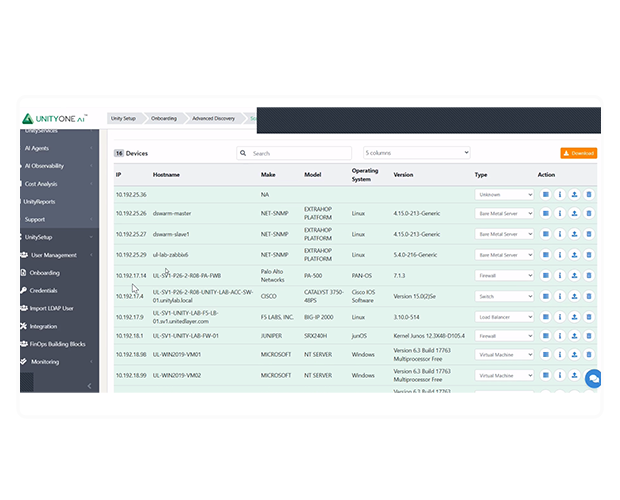Select Import LDAP User in sidebar
The height and width of the screenshot is (500, 620).
pyautogui.click(x=53, y=308)
